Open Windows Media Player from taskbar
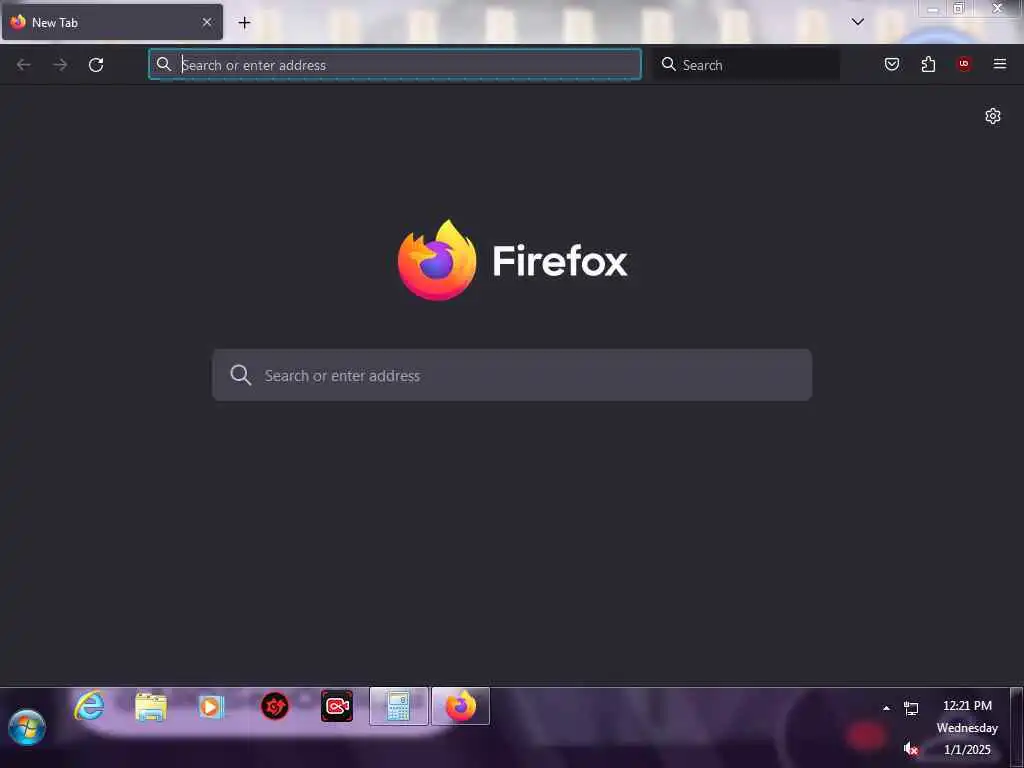Viewport: 1024px width, 768px height. click(x=210, y=707)
